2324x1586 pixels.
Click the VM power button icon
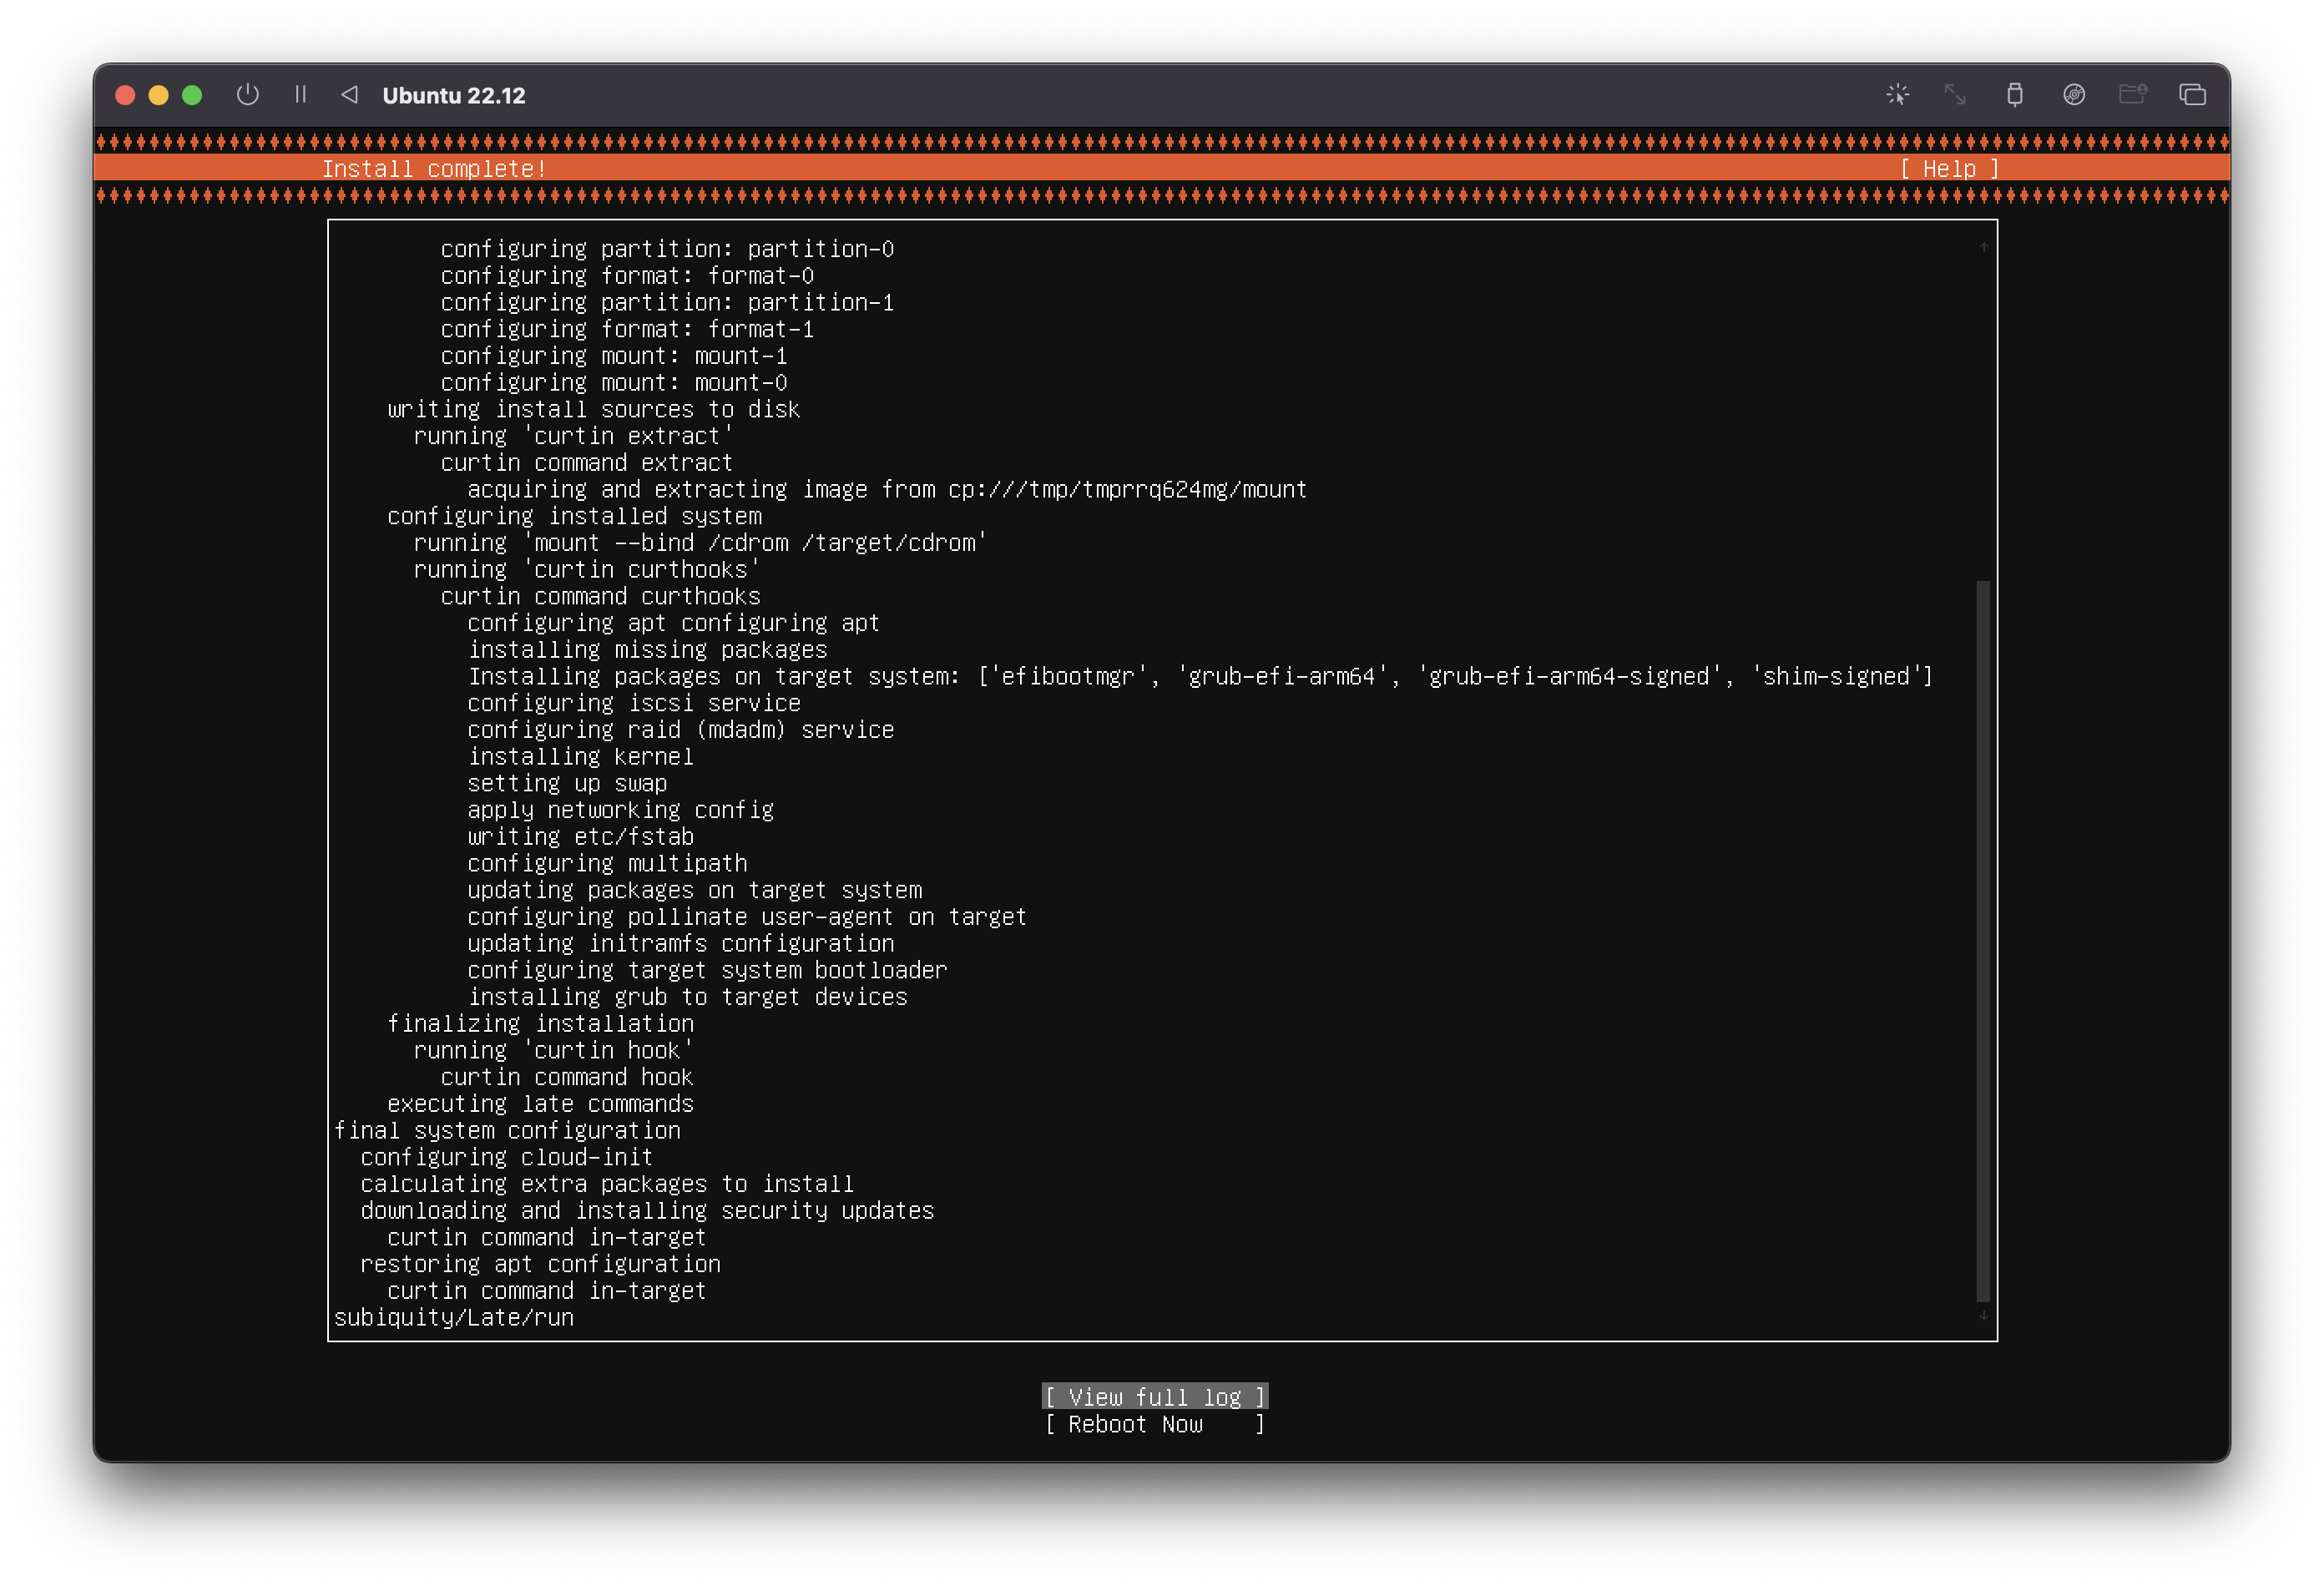click(x=247, y=95)
